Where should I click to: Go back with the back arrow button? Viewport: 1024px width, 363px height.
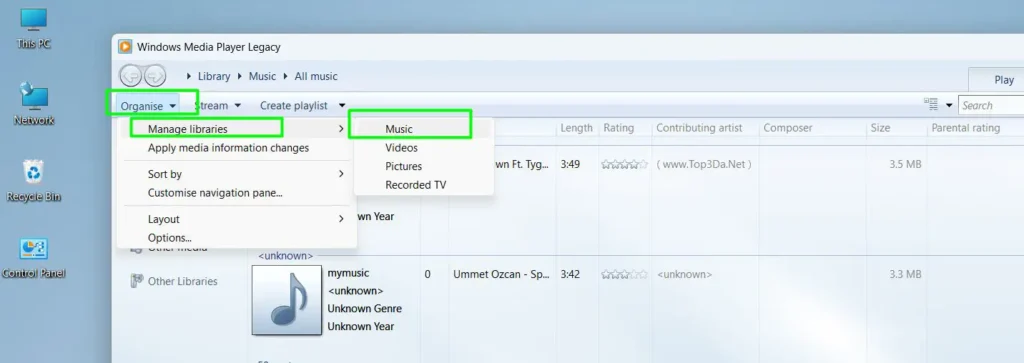tap(131, 76)
